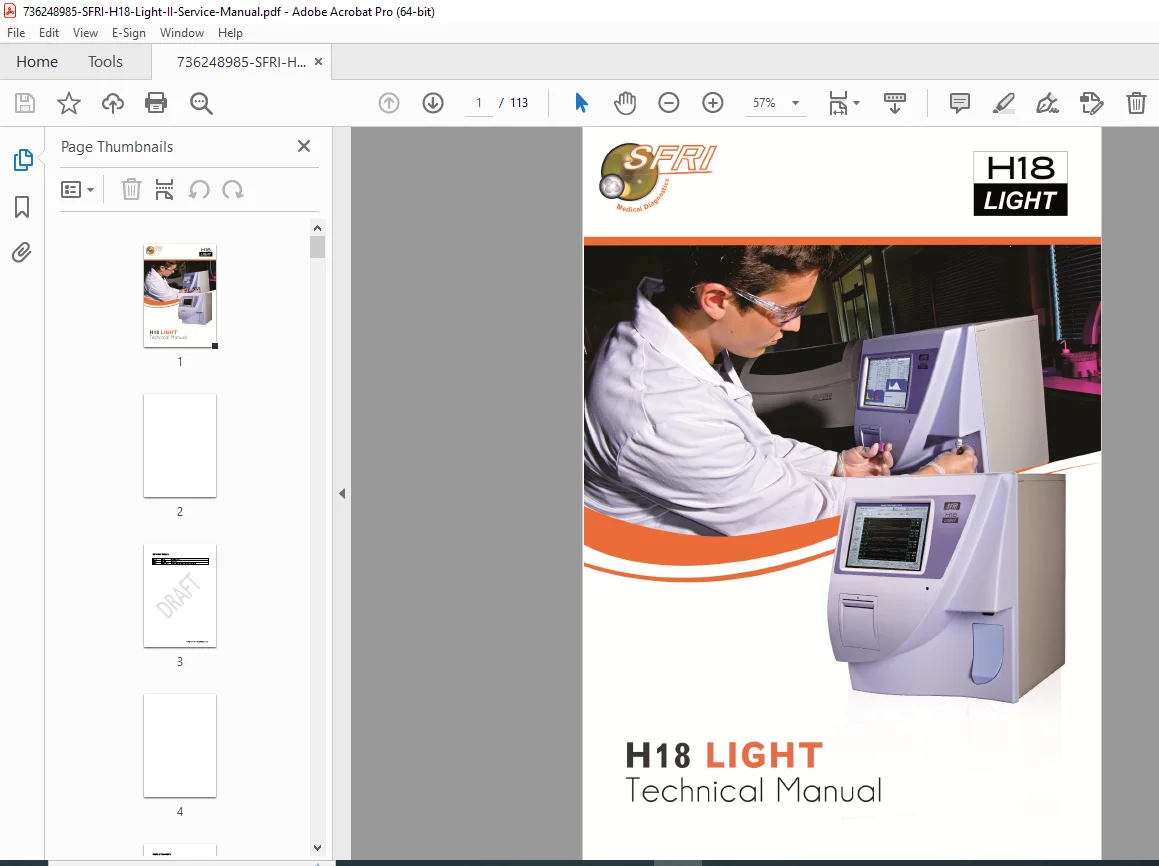Switch to the Home tab

[x=37, y=62]
